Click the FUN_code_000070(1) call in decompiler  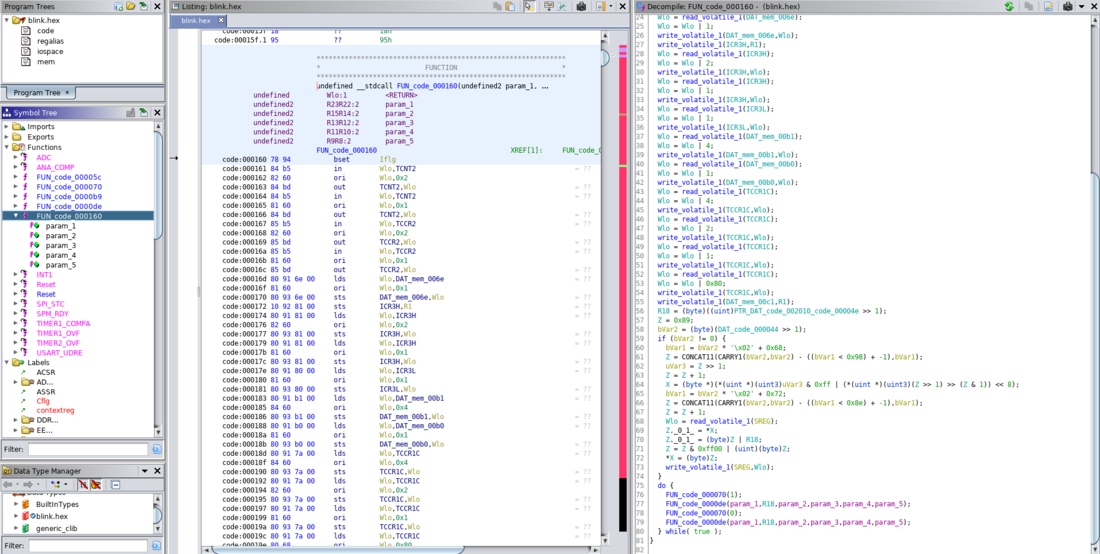coord(696,494)
